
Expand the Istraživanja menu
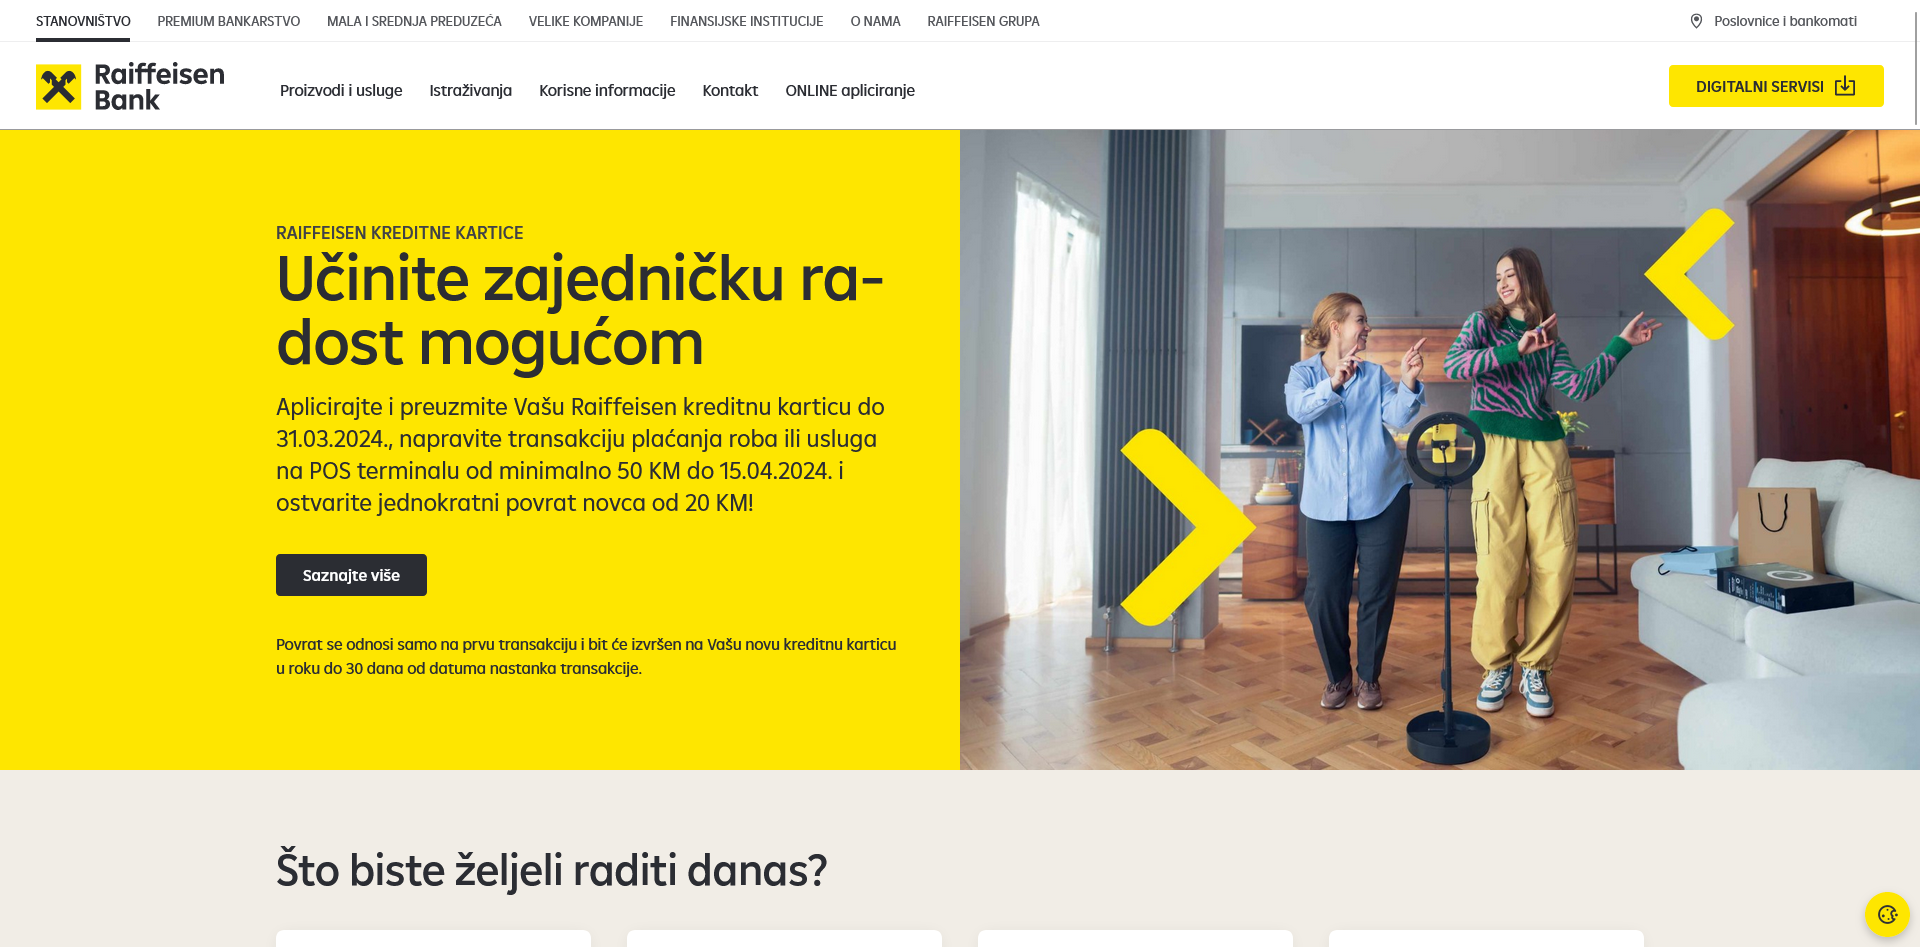coord(470,90)
